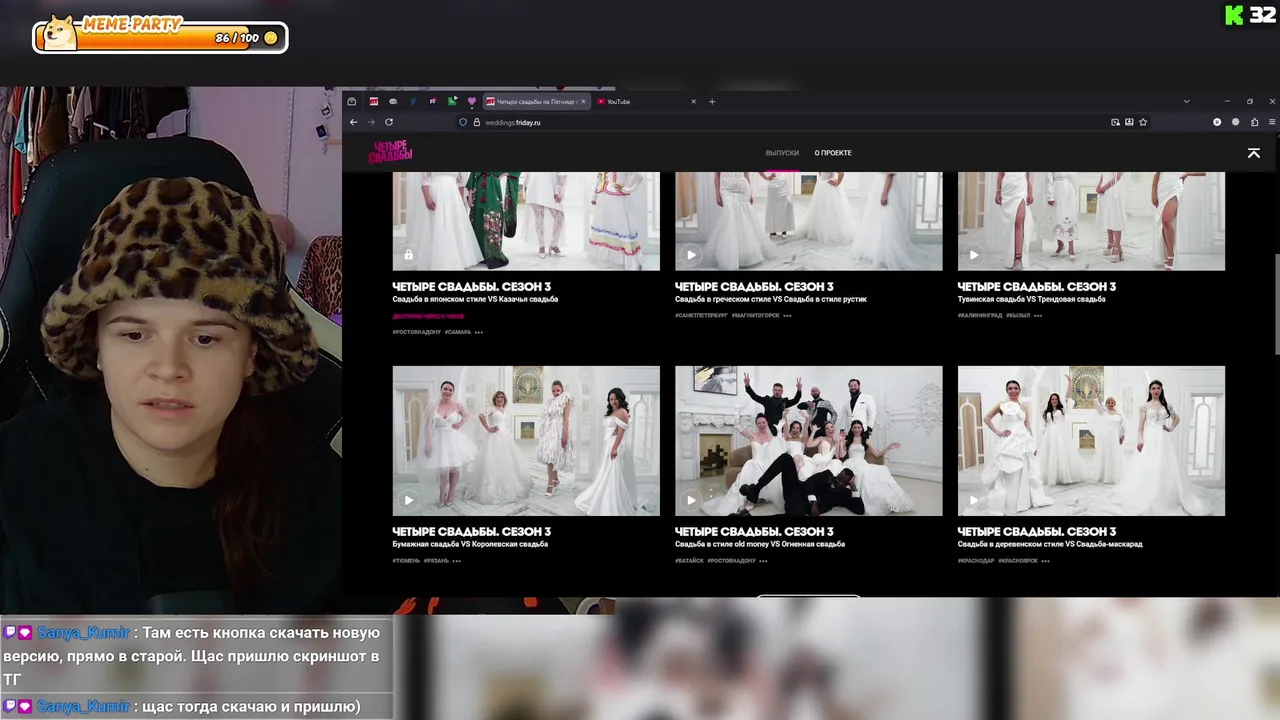This screenshot has height=720, width=1280.
Task: Click the pink text under Japanese style card
Action: coord(428,316)
